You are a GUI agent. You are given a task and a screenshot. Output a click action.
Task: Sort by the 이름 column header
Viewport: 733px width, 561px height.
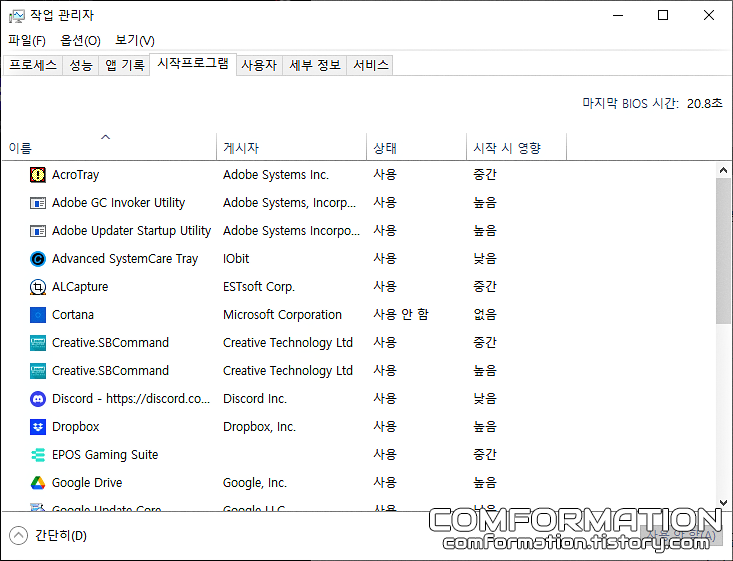click(109, 147)
